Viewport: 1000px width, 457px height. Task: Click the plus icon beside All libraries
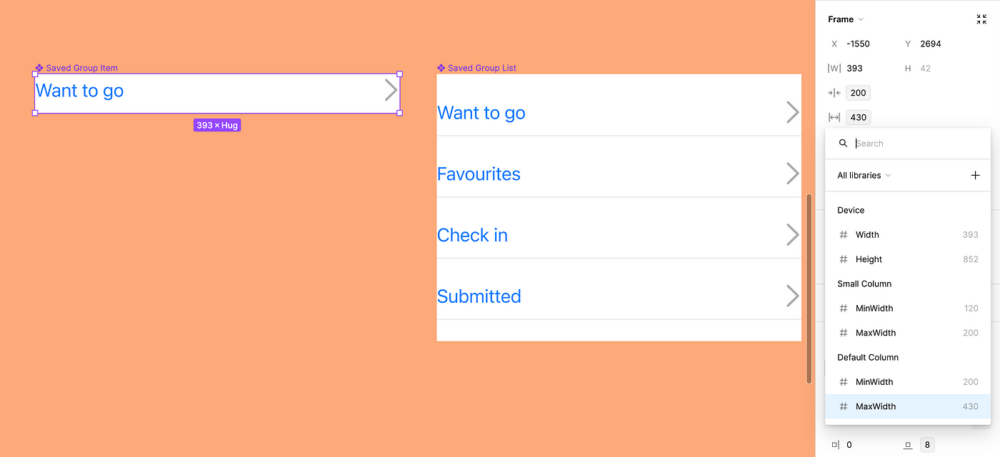[x=975, y=176]
